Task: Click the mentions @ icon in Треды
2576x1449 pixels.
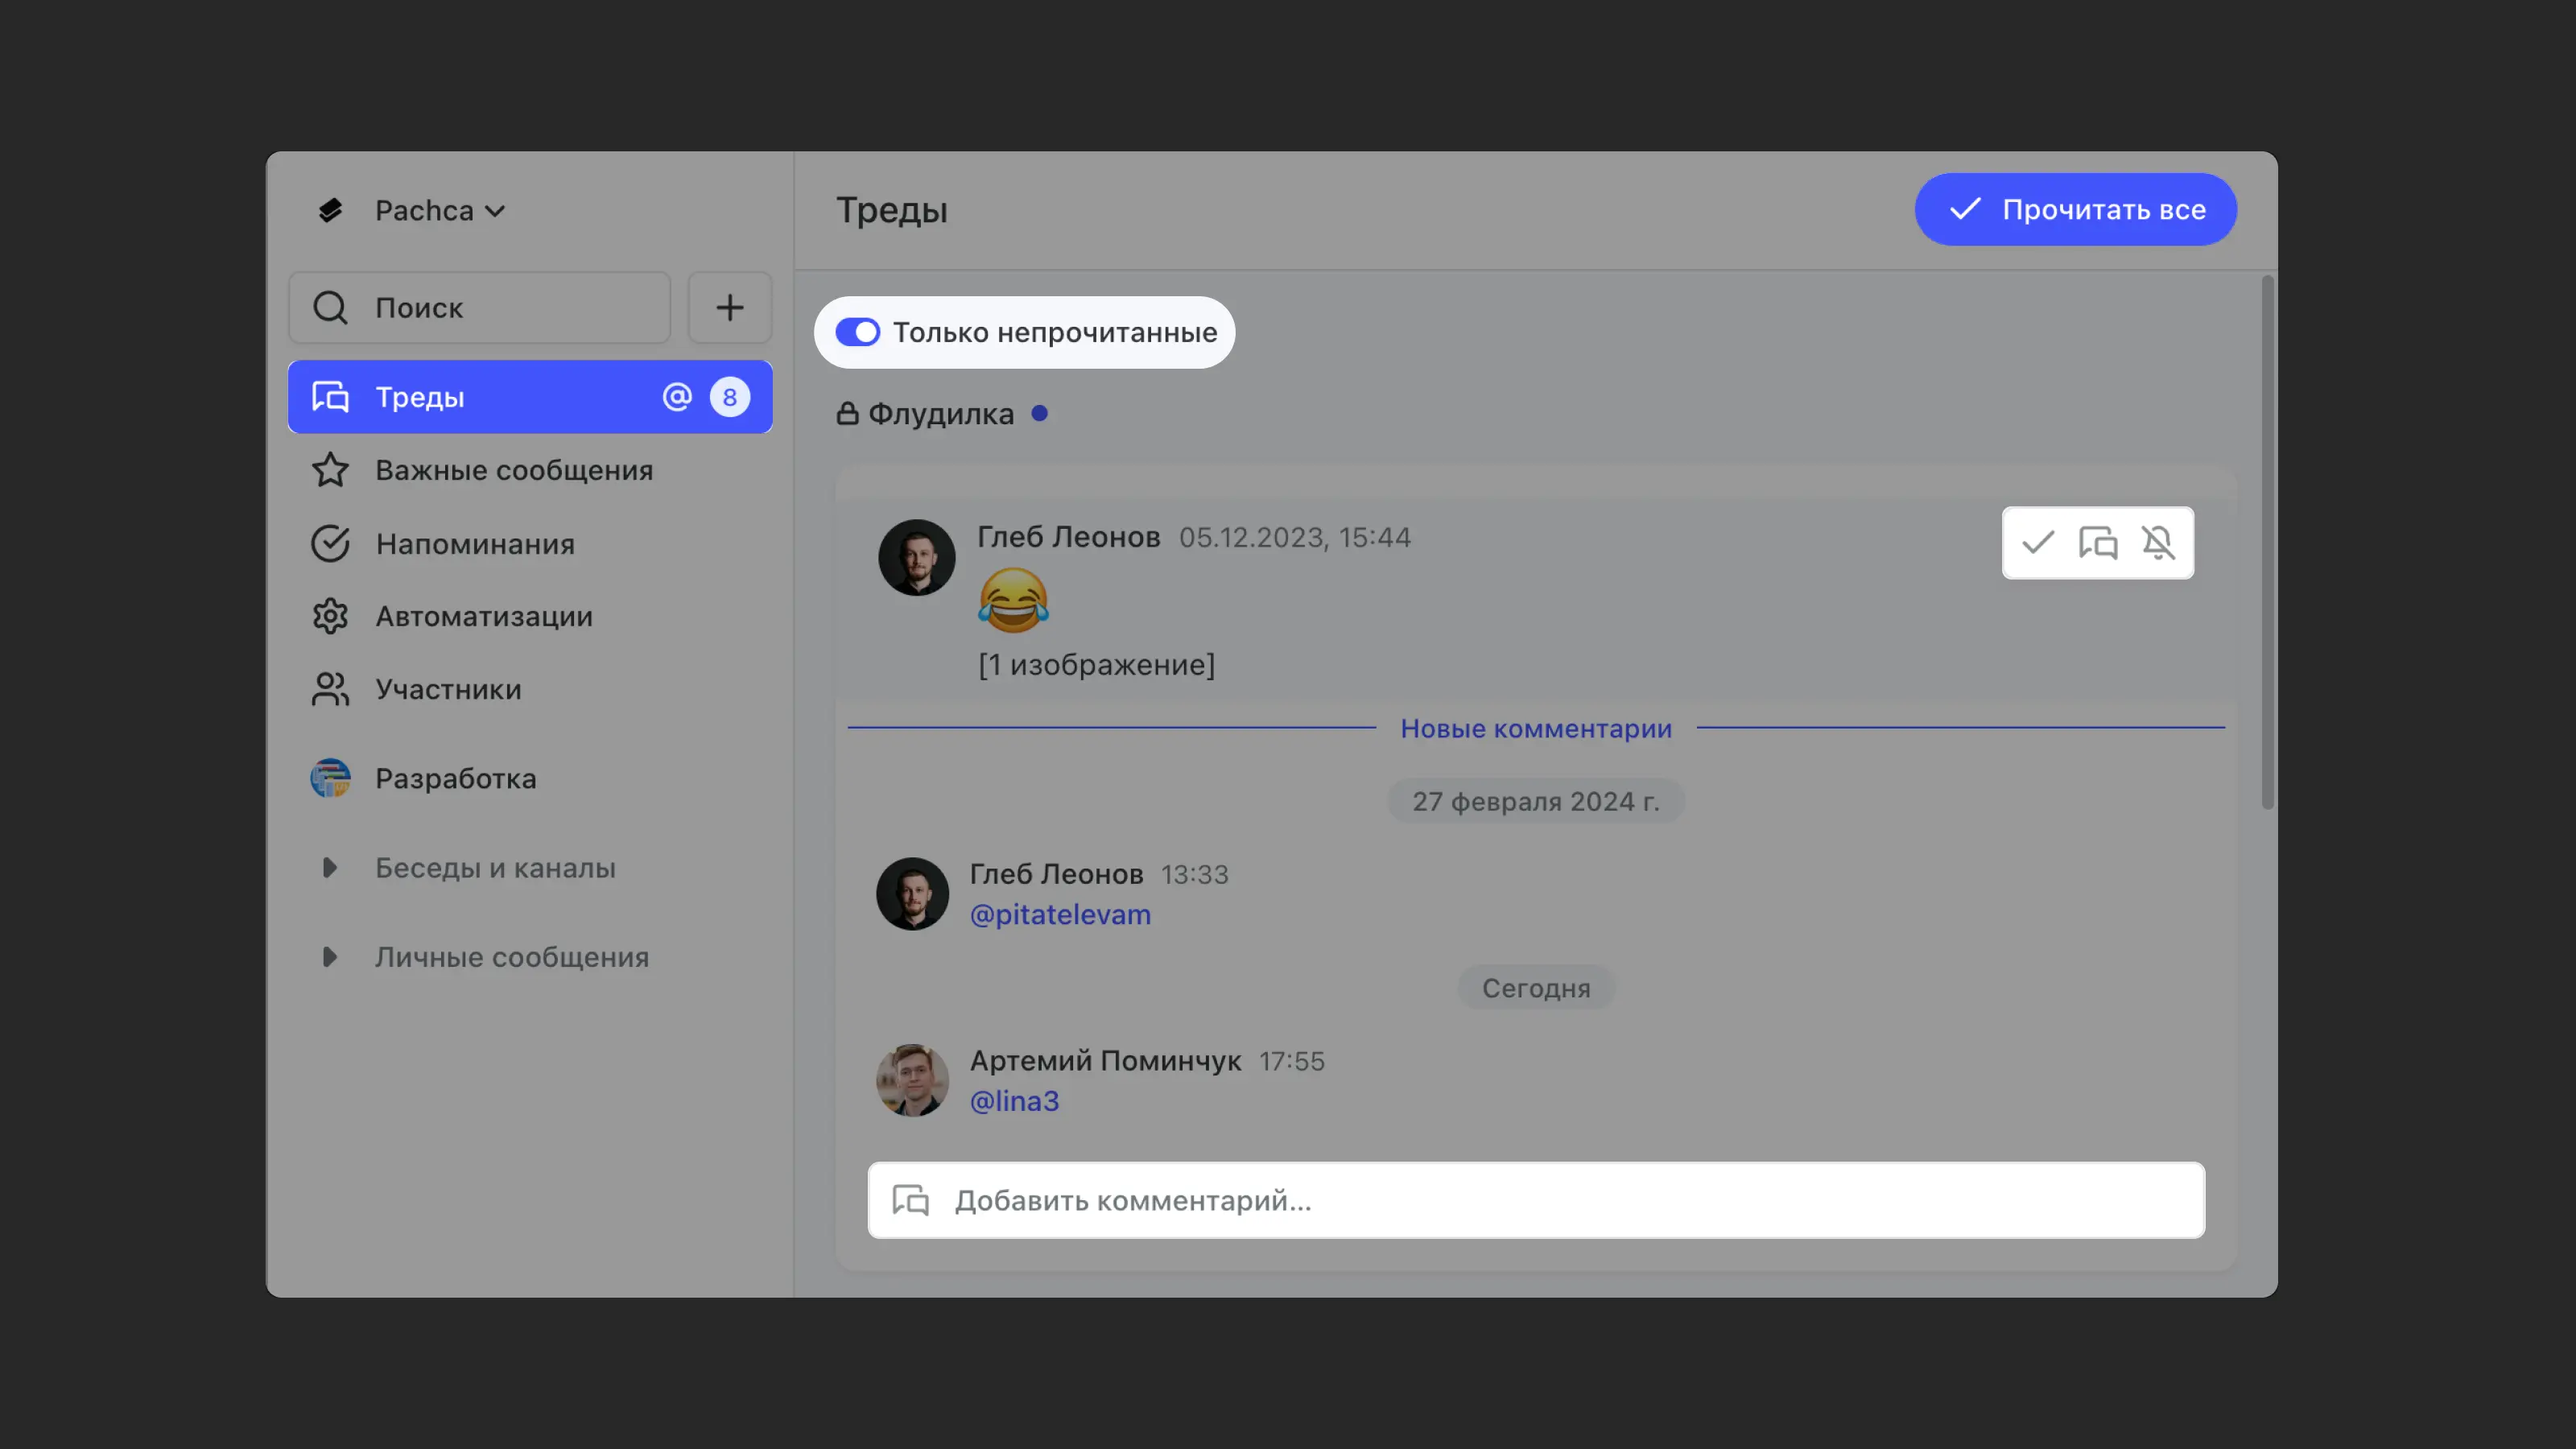Action: click(x=677, y=397)
